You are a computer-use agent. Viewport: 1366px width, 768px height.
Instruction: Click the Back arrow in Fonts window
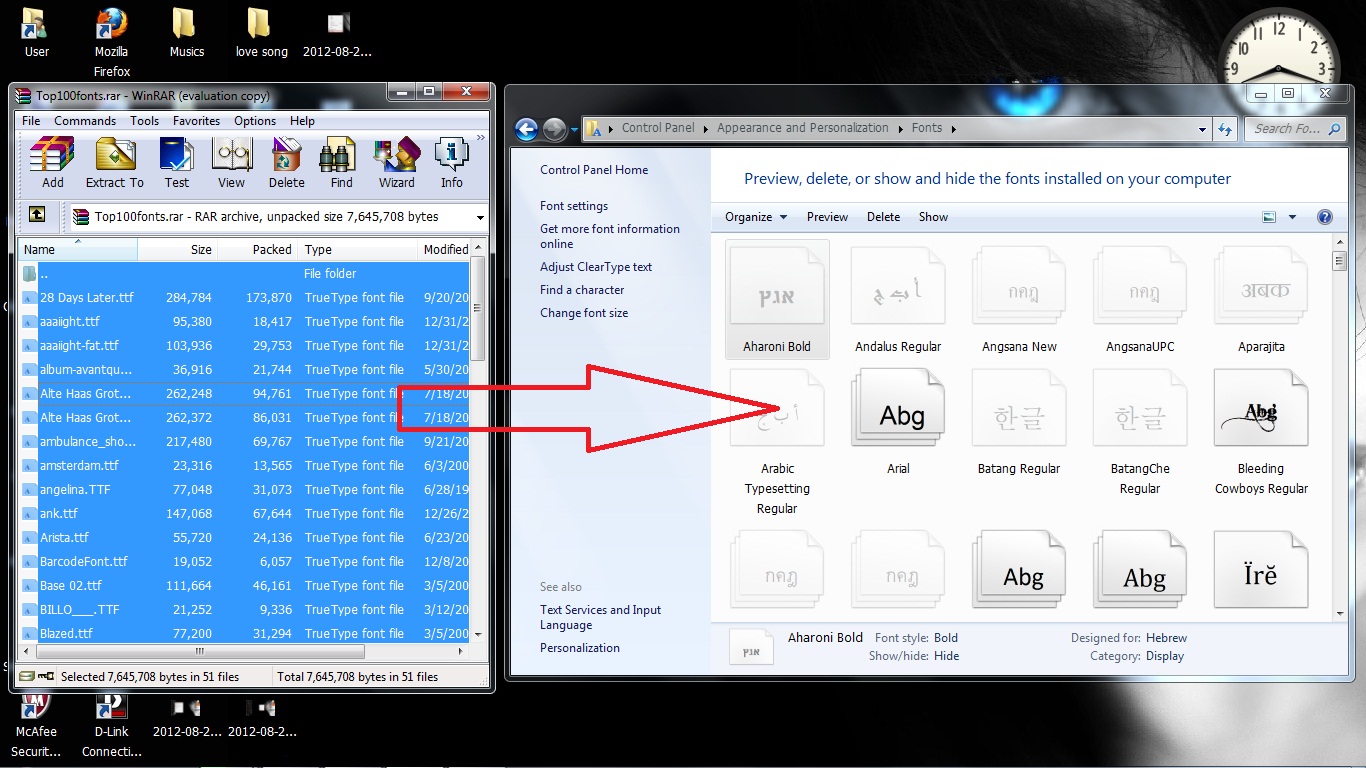tap(526, 129)
